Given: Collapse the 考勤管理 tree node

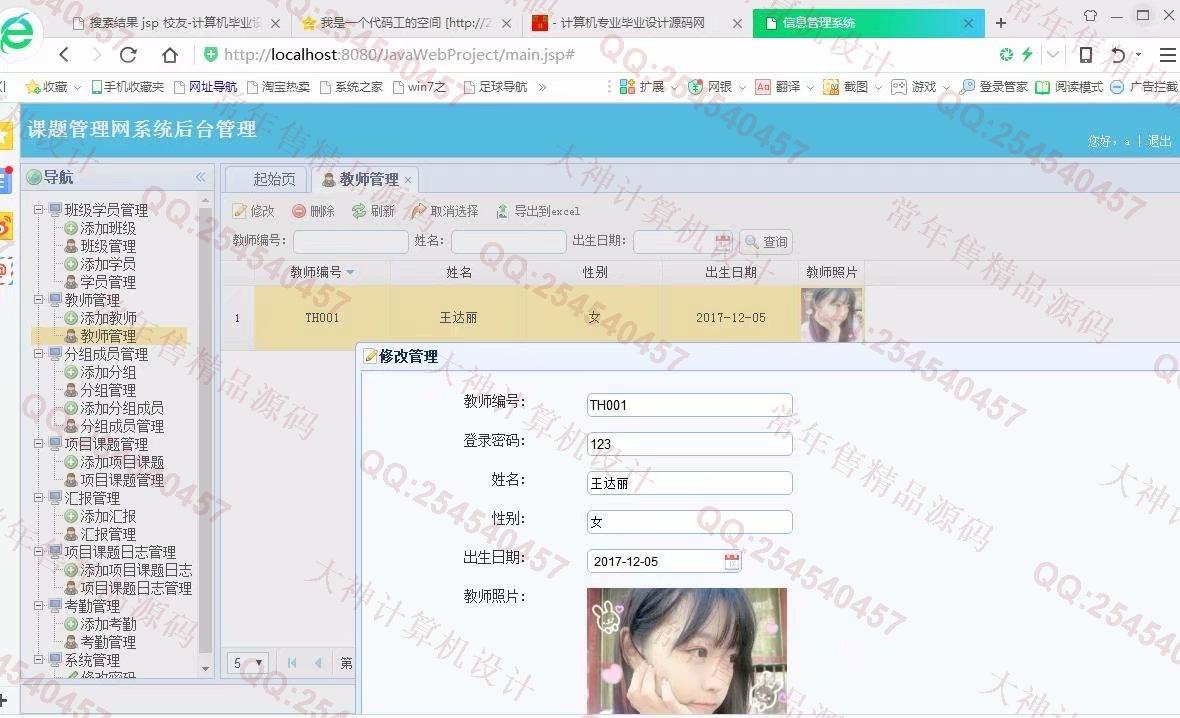Looking at the screenshot, I should (x=38, y=606).
